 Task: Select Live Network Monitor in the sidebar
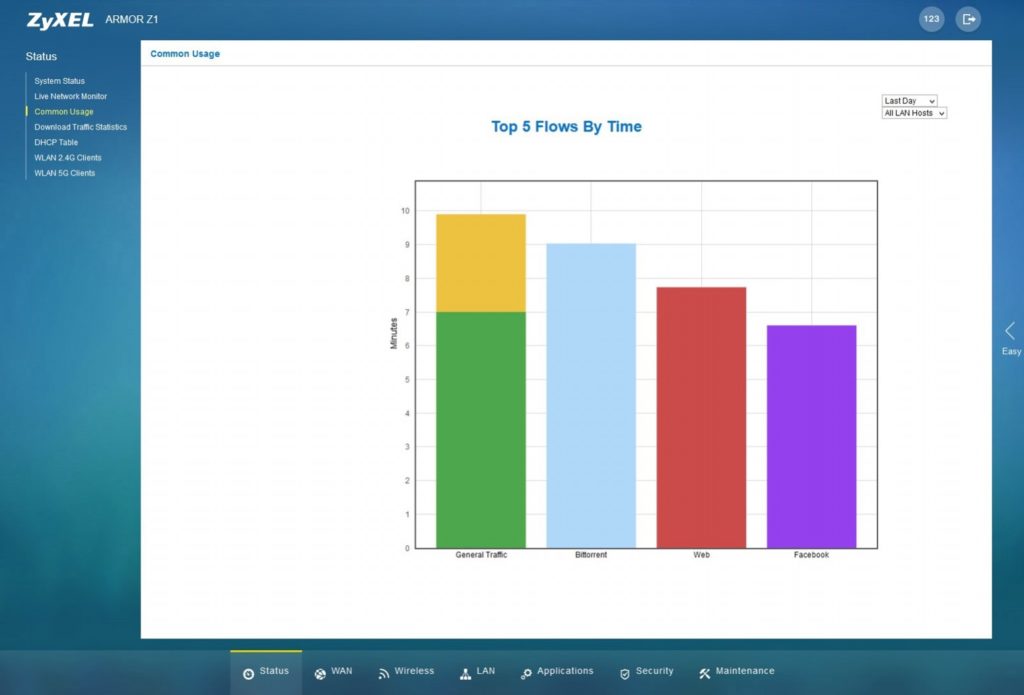71,96
